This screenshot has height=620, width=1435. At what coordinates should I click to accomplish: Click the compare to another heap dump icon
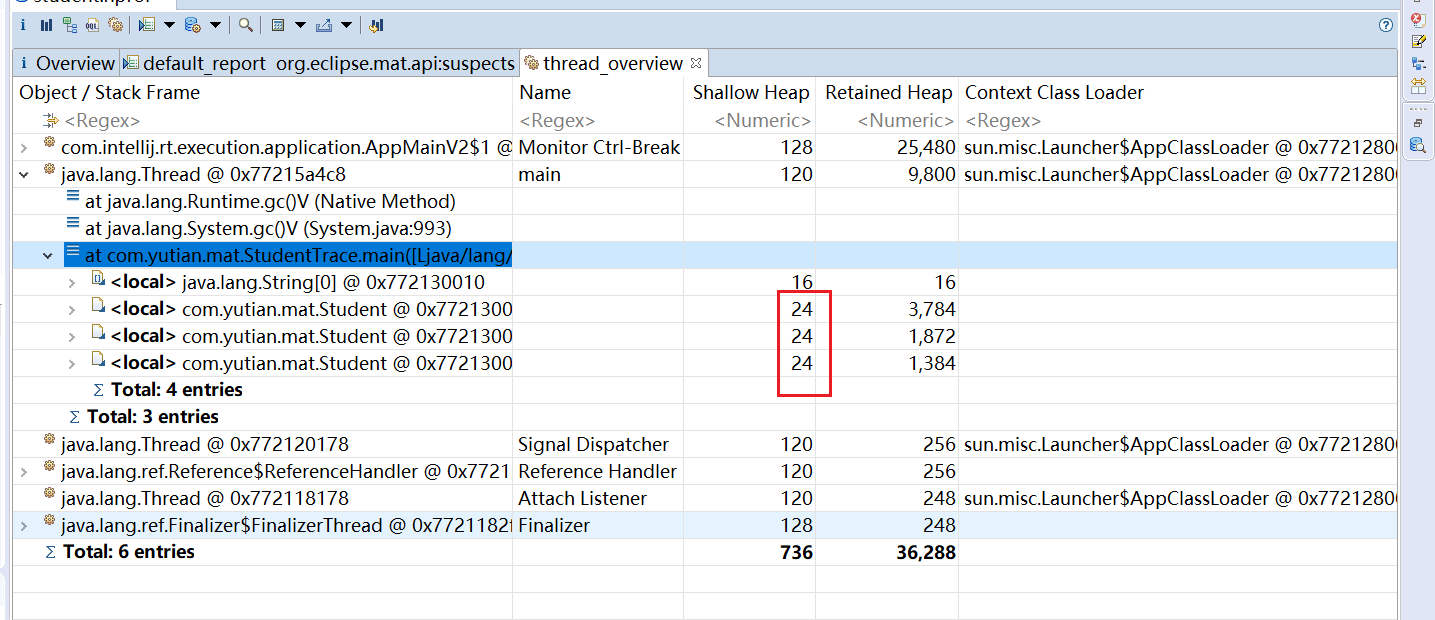pos(376,25)
